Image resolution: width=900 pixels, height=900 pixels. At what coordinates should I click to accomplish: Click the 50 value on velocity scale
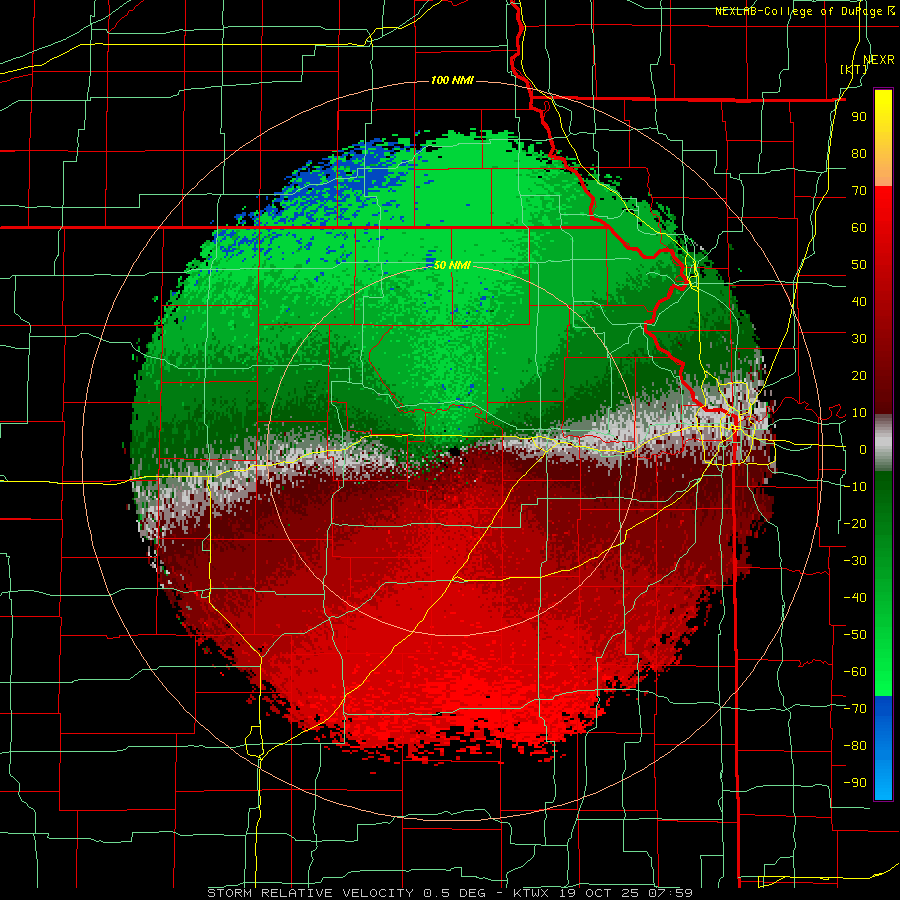pyautogui.click(x=859, y=265)
